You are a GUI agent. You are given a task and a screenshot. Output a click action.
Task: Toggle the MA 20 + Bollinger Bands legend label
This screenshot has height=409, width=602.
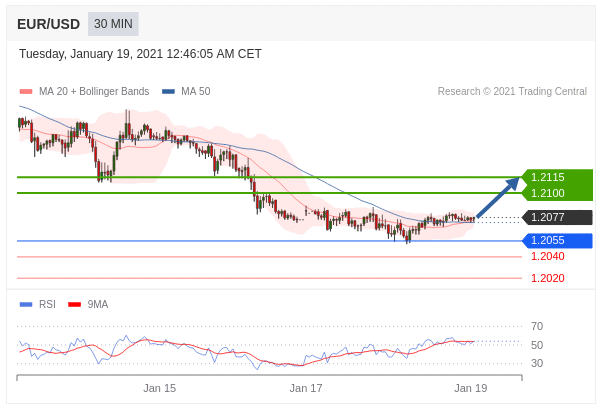pos(93,92)
